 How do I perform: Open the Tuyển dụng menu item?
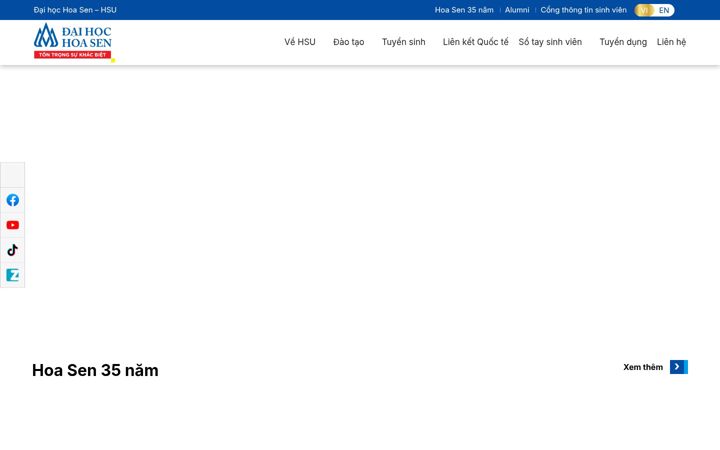click(623, 42)
